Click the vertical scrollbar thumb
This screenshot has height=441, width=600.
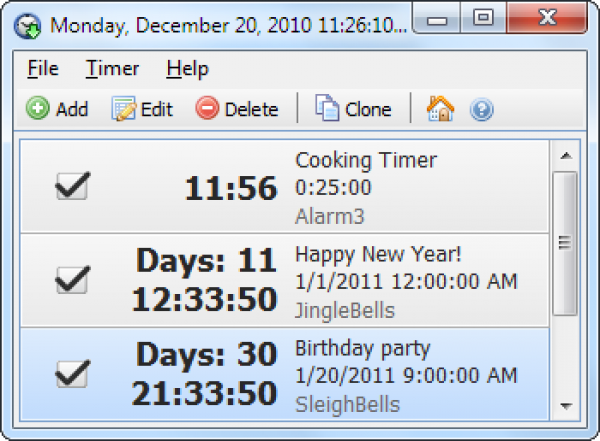[565, 243]
